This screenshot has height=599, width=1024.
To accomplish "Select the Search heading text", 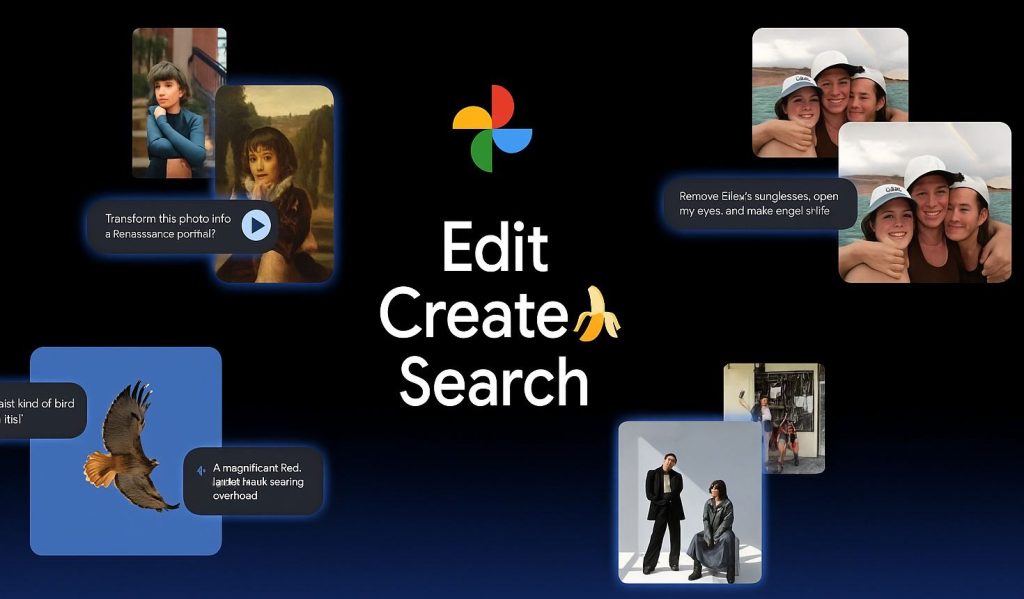I will click(494, 382).
